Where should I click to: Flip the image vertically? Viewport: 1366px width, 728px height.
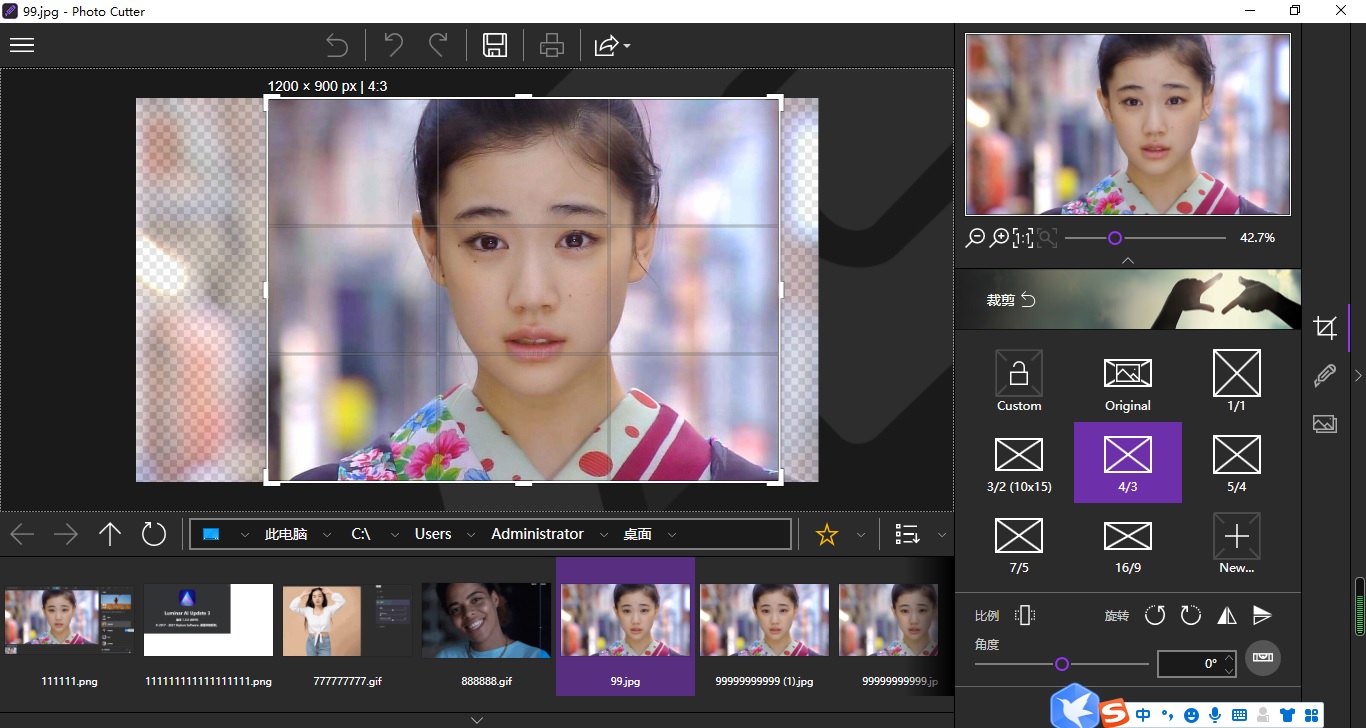tap(1262, 615)
